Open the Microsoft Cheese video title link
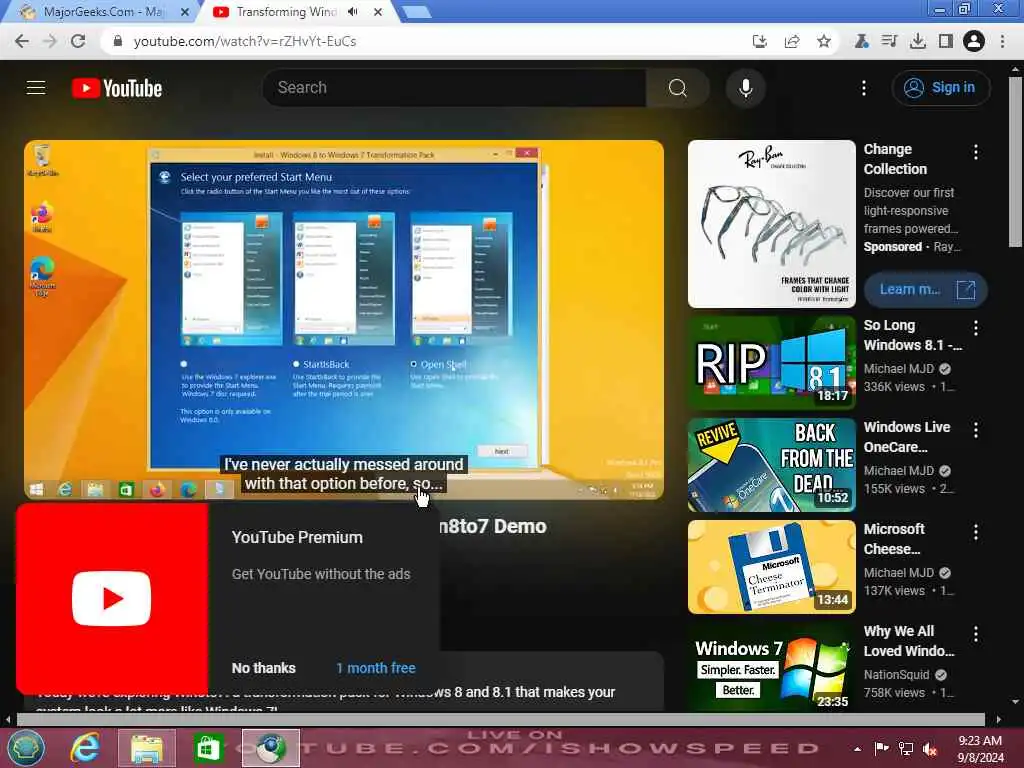Image resolution: width=1024 pixels, height=768 pixels. pos(894,539)
